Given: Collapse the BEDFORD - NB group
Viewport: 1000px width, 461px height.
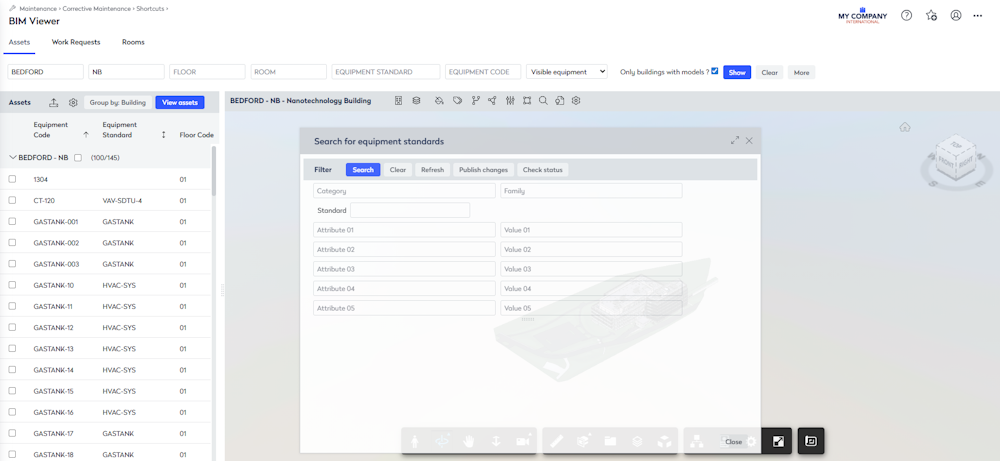Looking at the screenshot, I should [13, 157].
